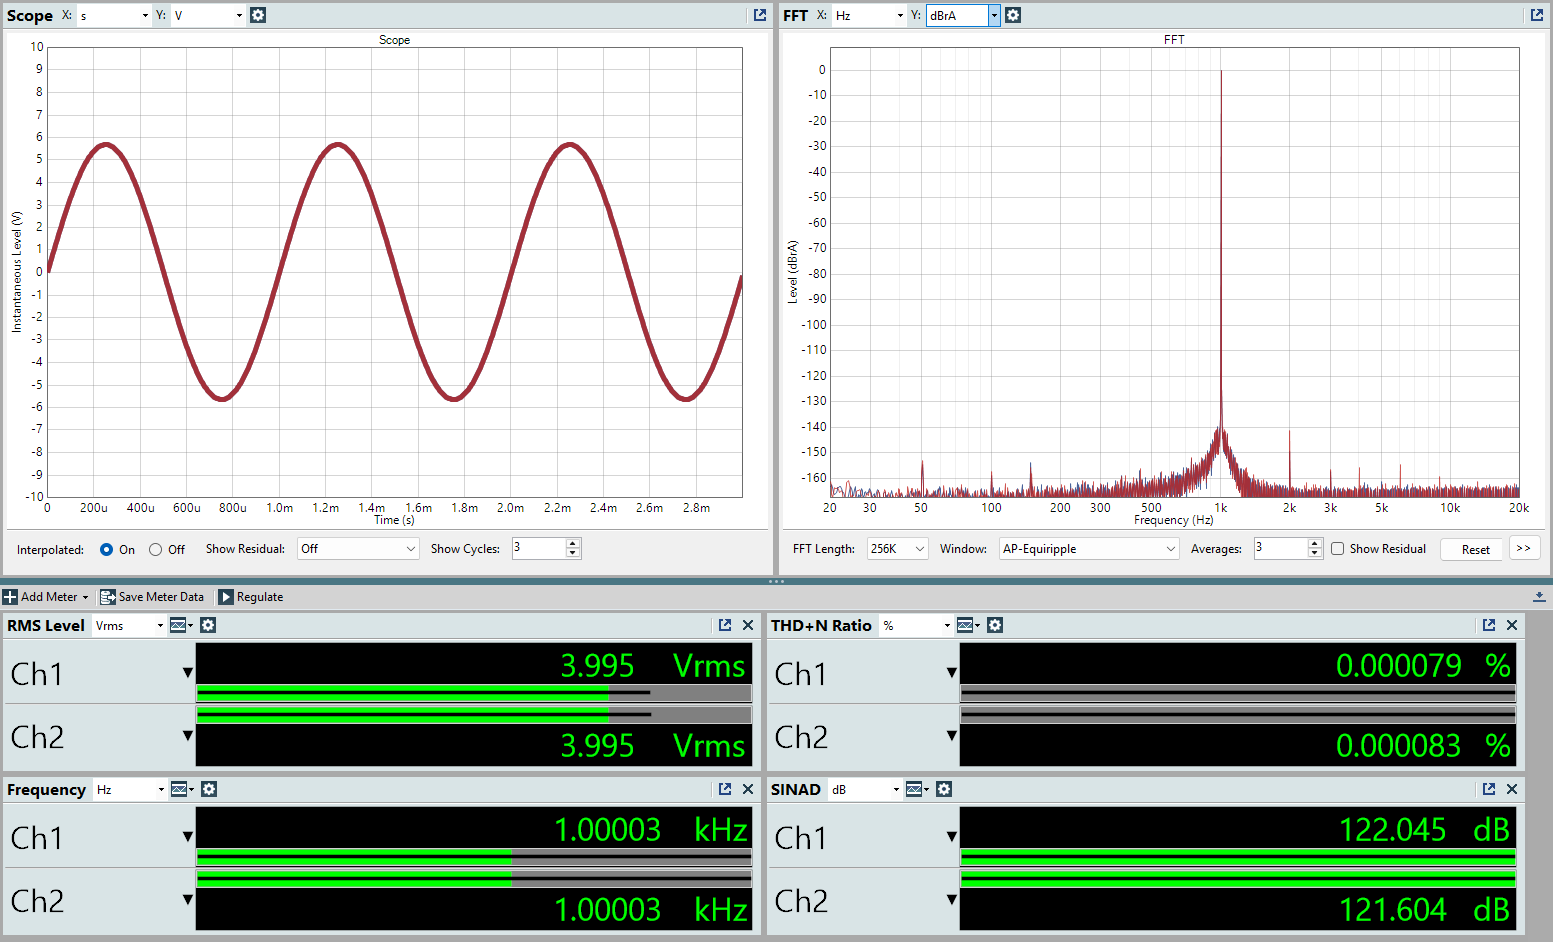Enable FFT Show Residual checkbox
This screenshot has height=942, width=1553.
coord(1338,549)
